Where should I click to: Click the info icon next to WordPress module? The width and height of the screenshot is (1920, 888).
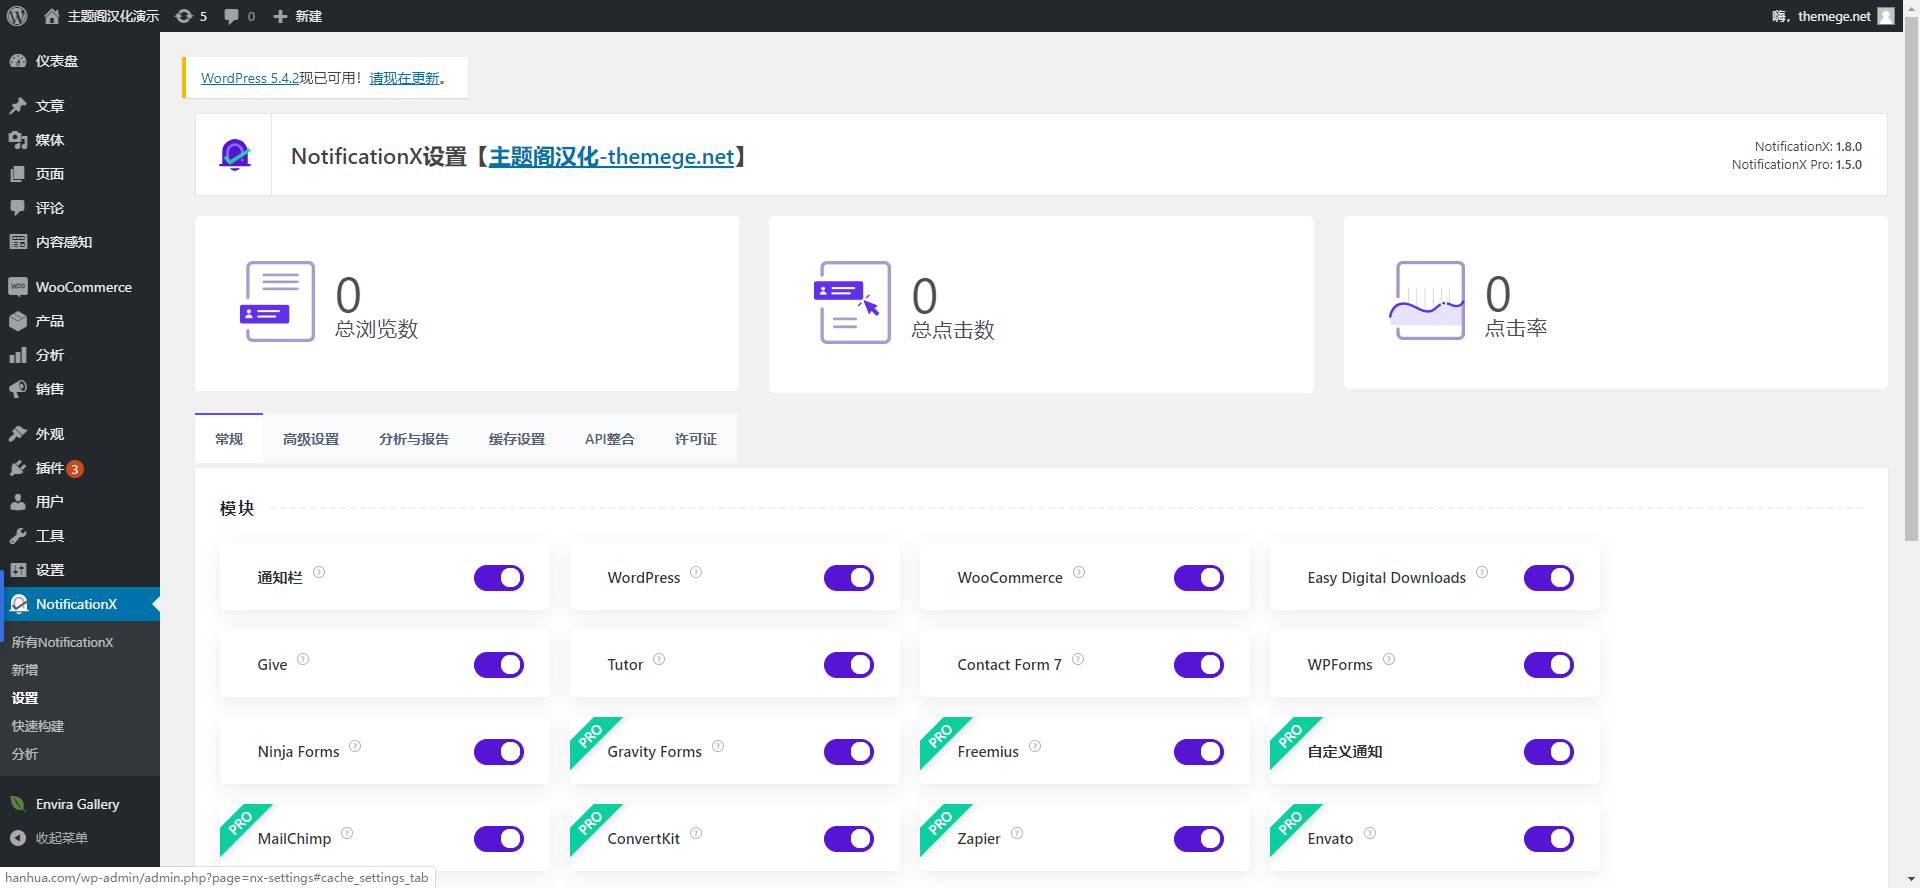[696, 572]
